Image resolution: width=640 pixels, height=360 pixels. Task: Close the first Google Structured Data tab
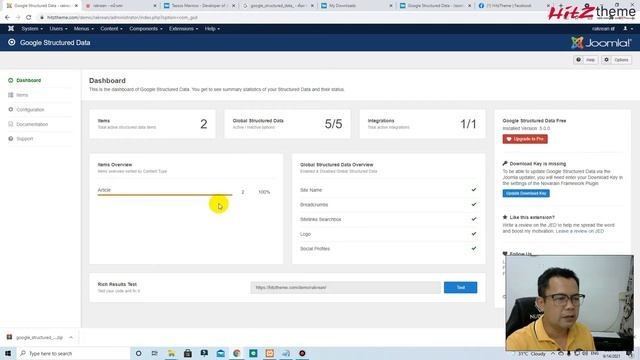click(76, 6)
